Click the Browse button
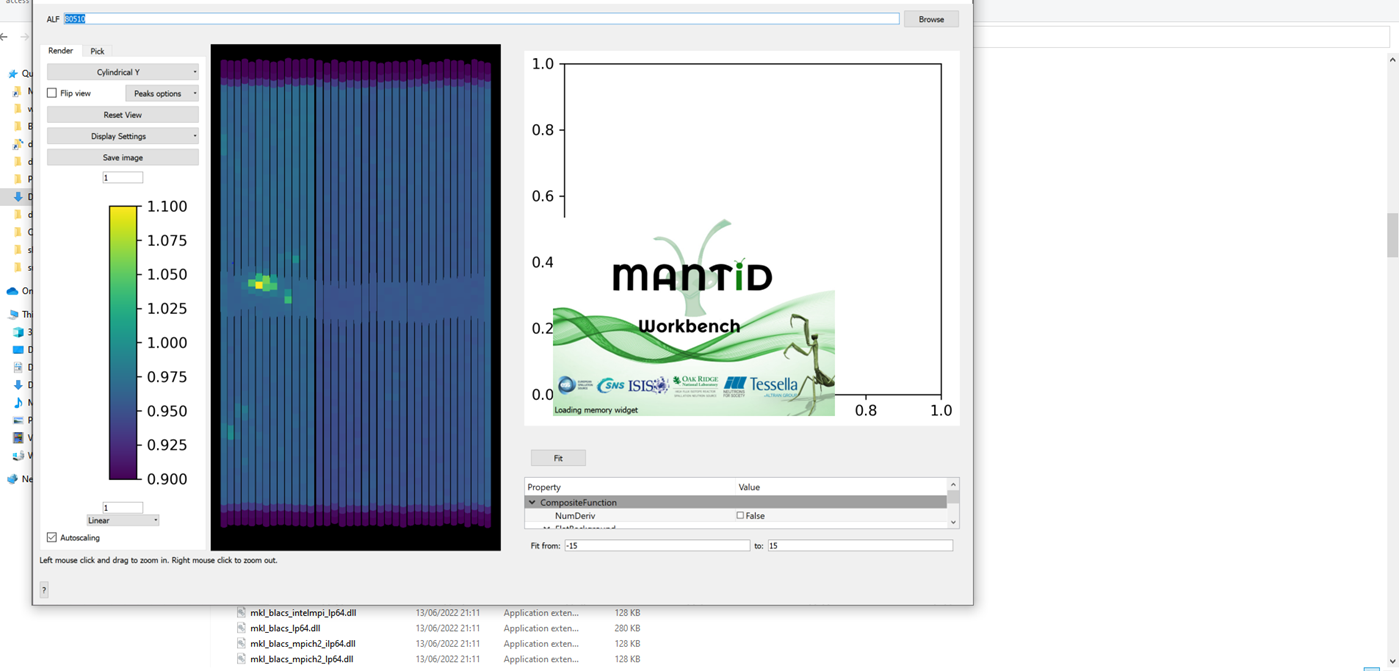Viewport: 1399px width, 671px height. click(x=931, y=19)
